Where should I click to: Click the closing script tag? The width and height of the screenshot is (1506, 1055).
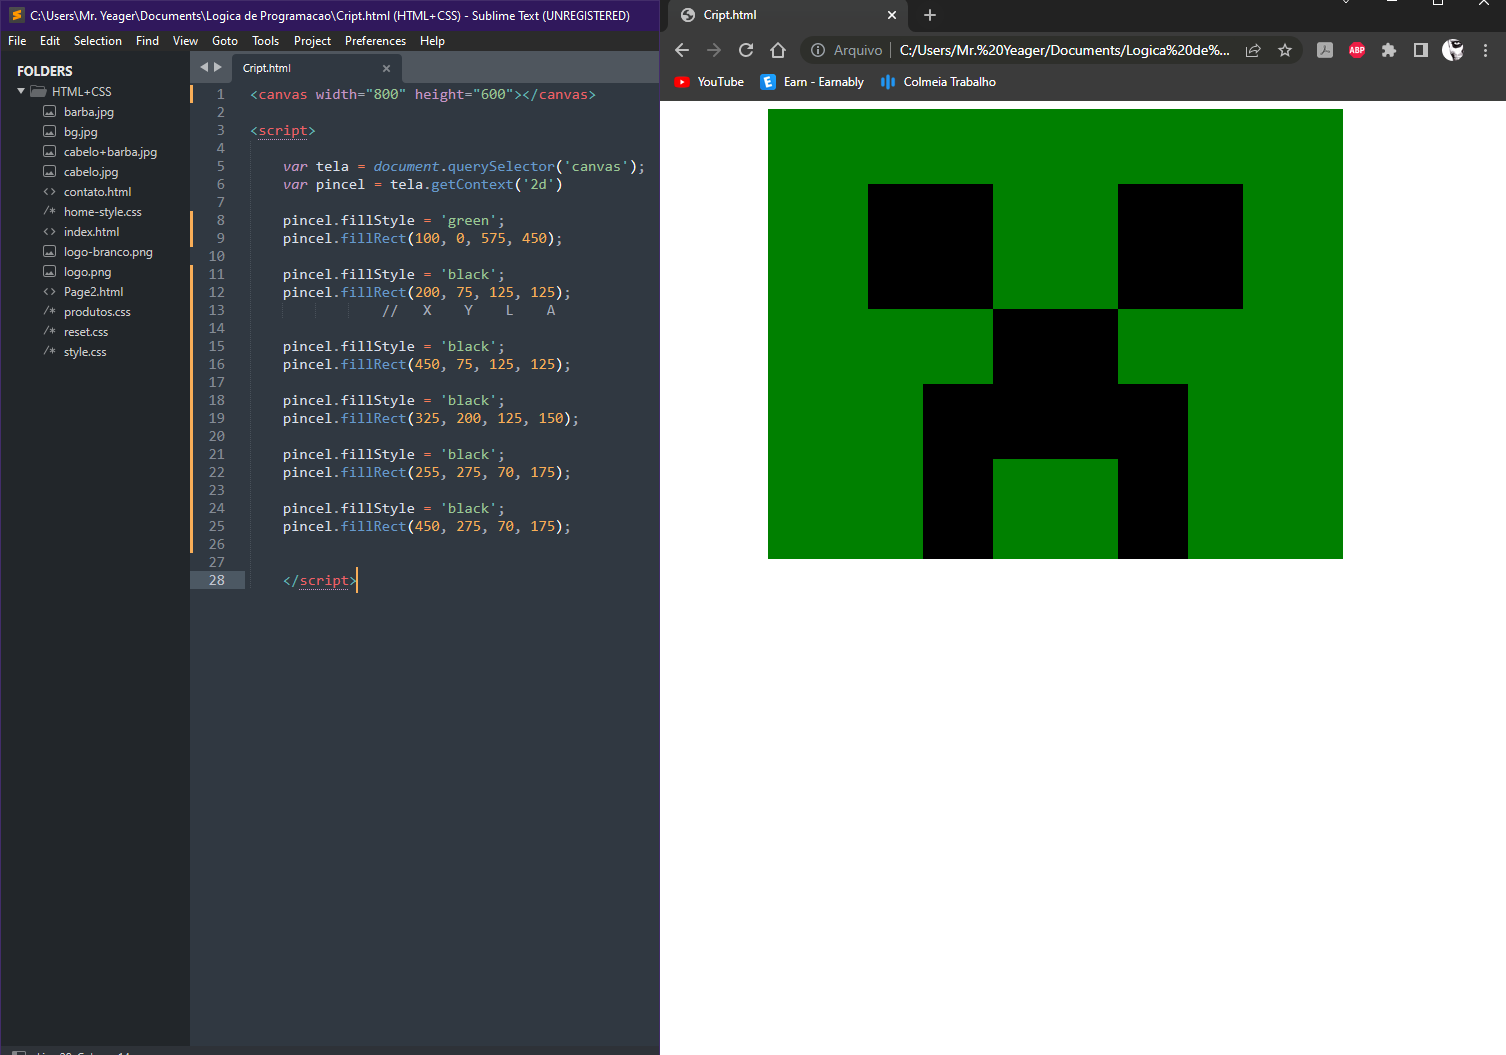[320, 580]
